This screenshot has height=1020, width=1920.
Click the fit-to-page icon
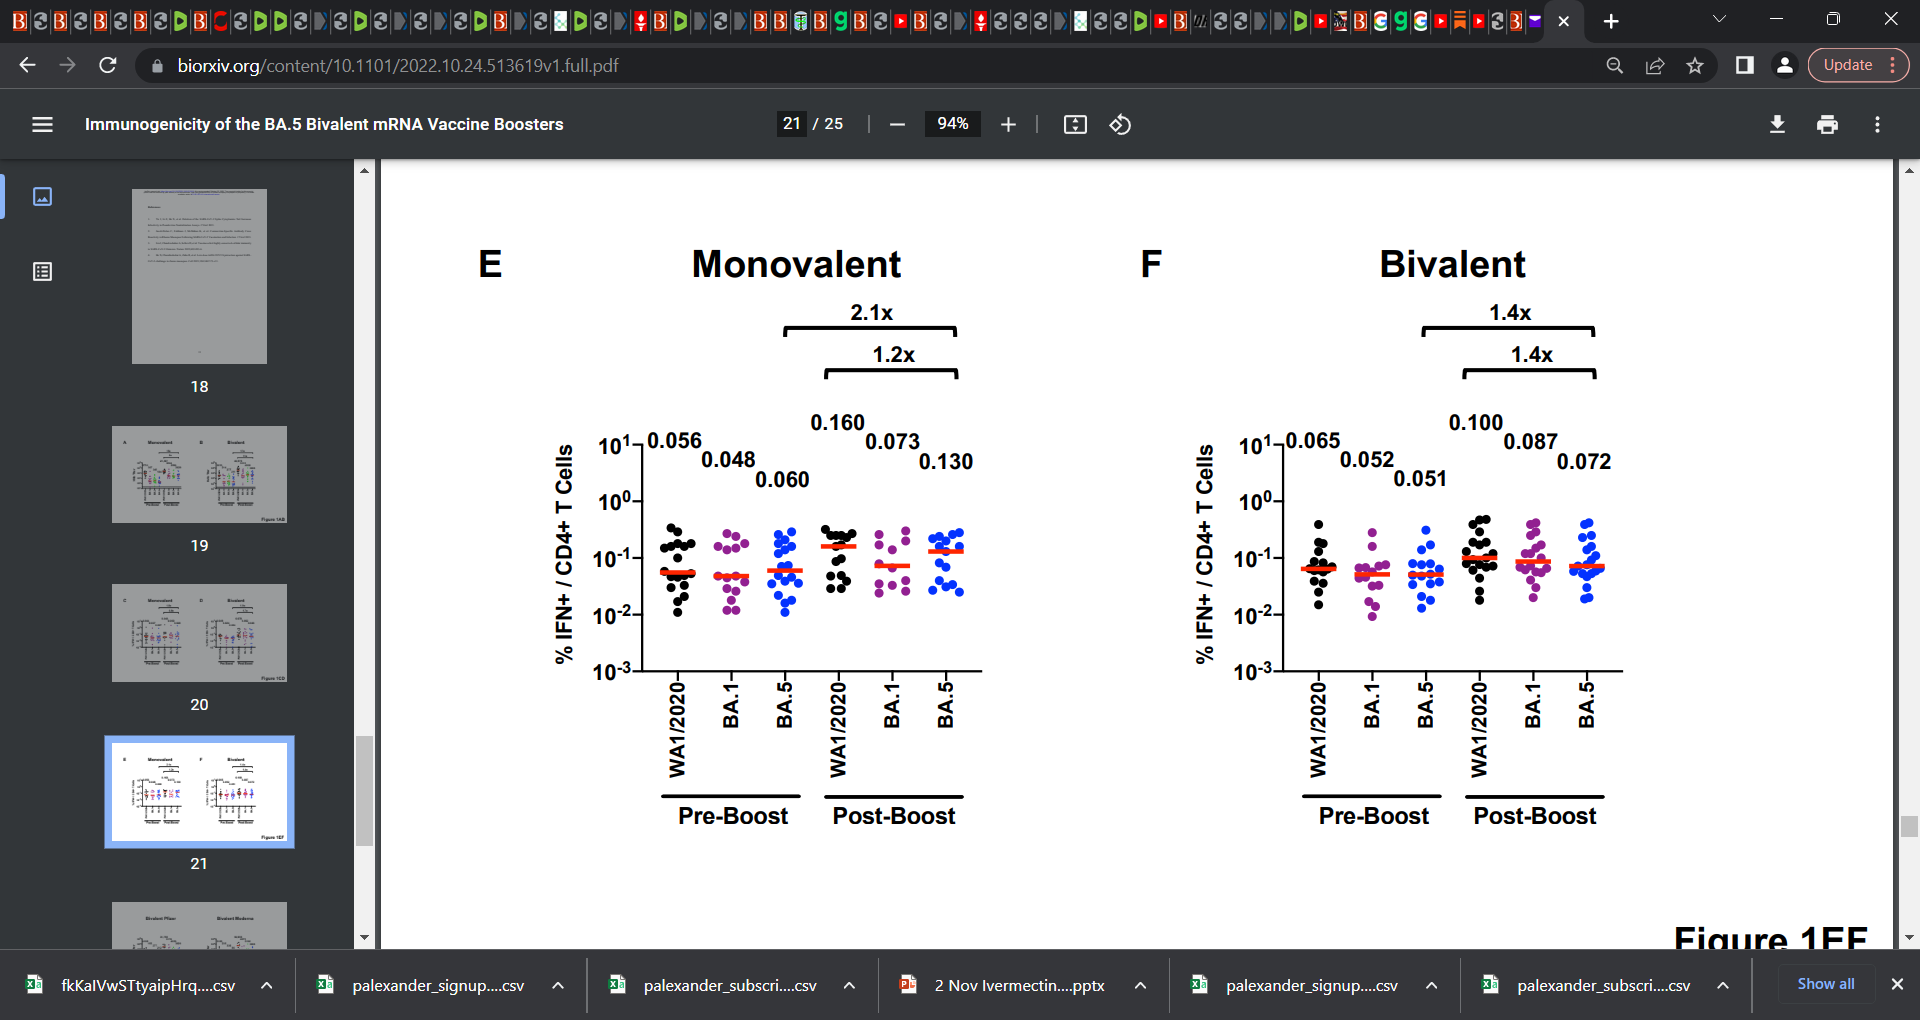(1074, 124)
